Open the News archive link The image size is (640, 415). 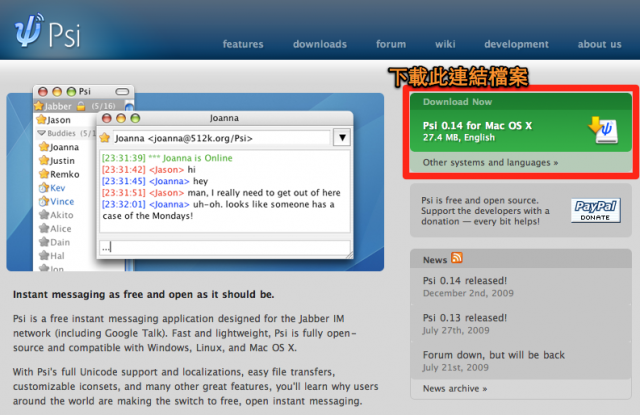point(455,388)
